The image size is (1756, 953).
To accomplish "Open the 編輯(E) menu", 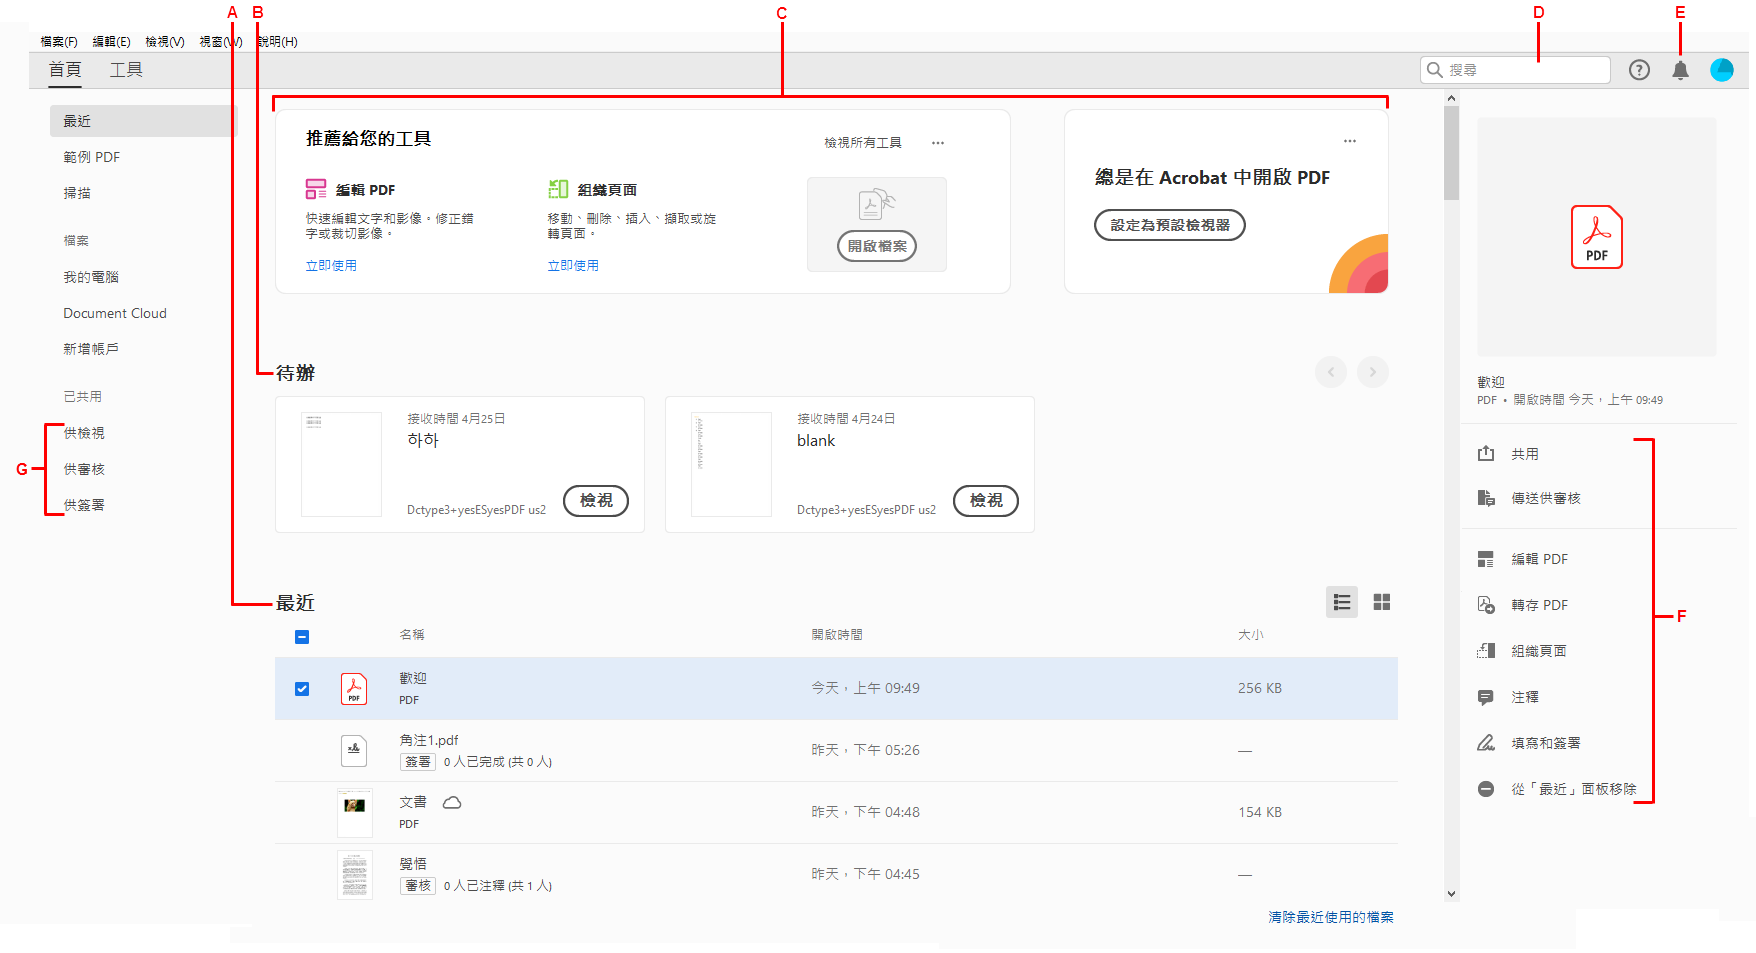I will click(112, 42).
